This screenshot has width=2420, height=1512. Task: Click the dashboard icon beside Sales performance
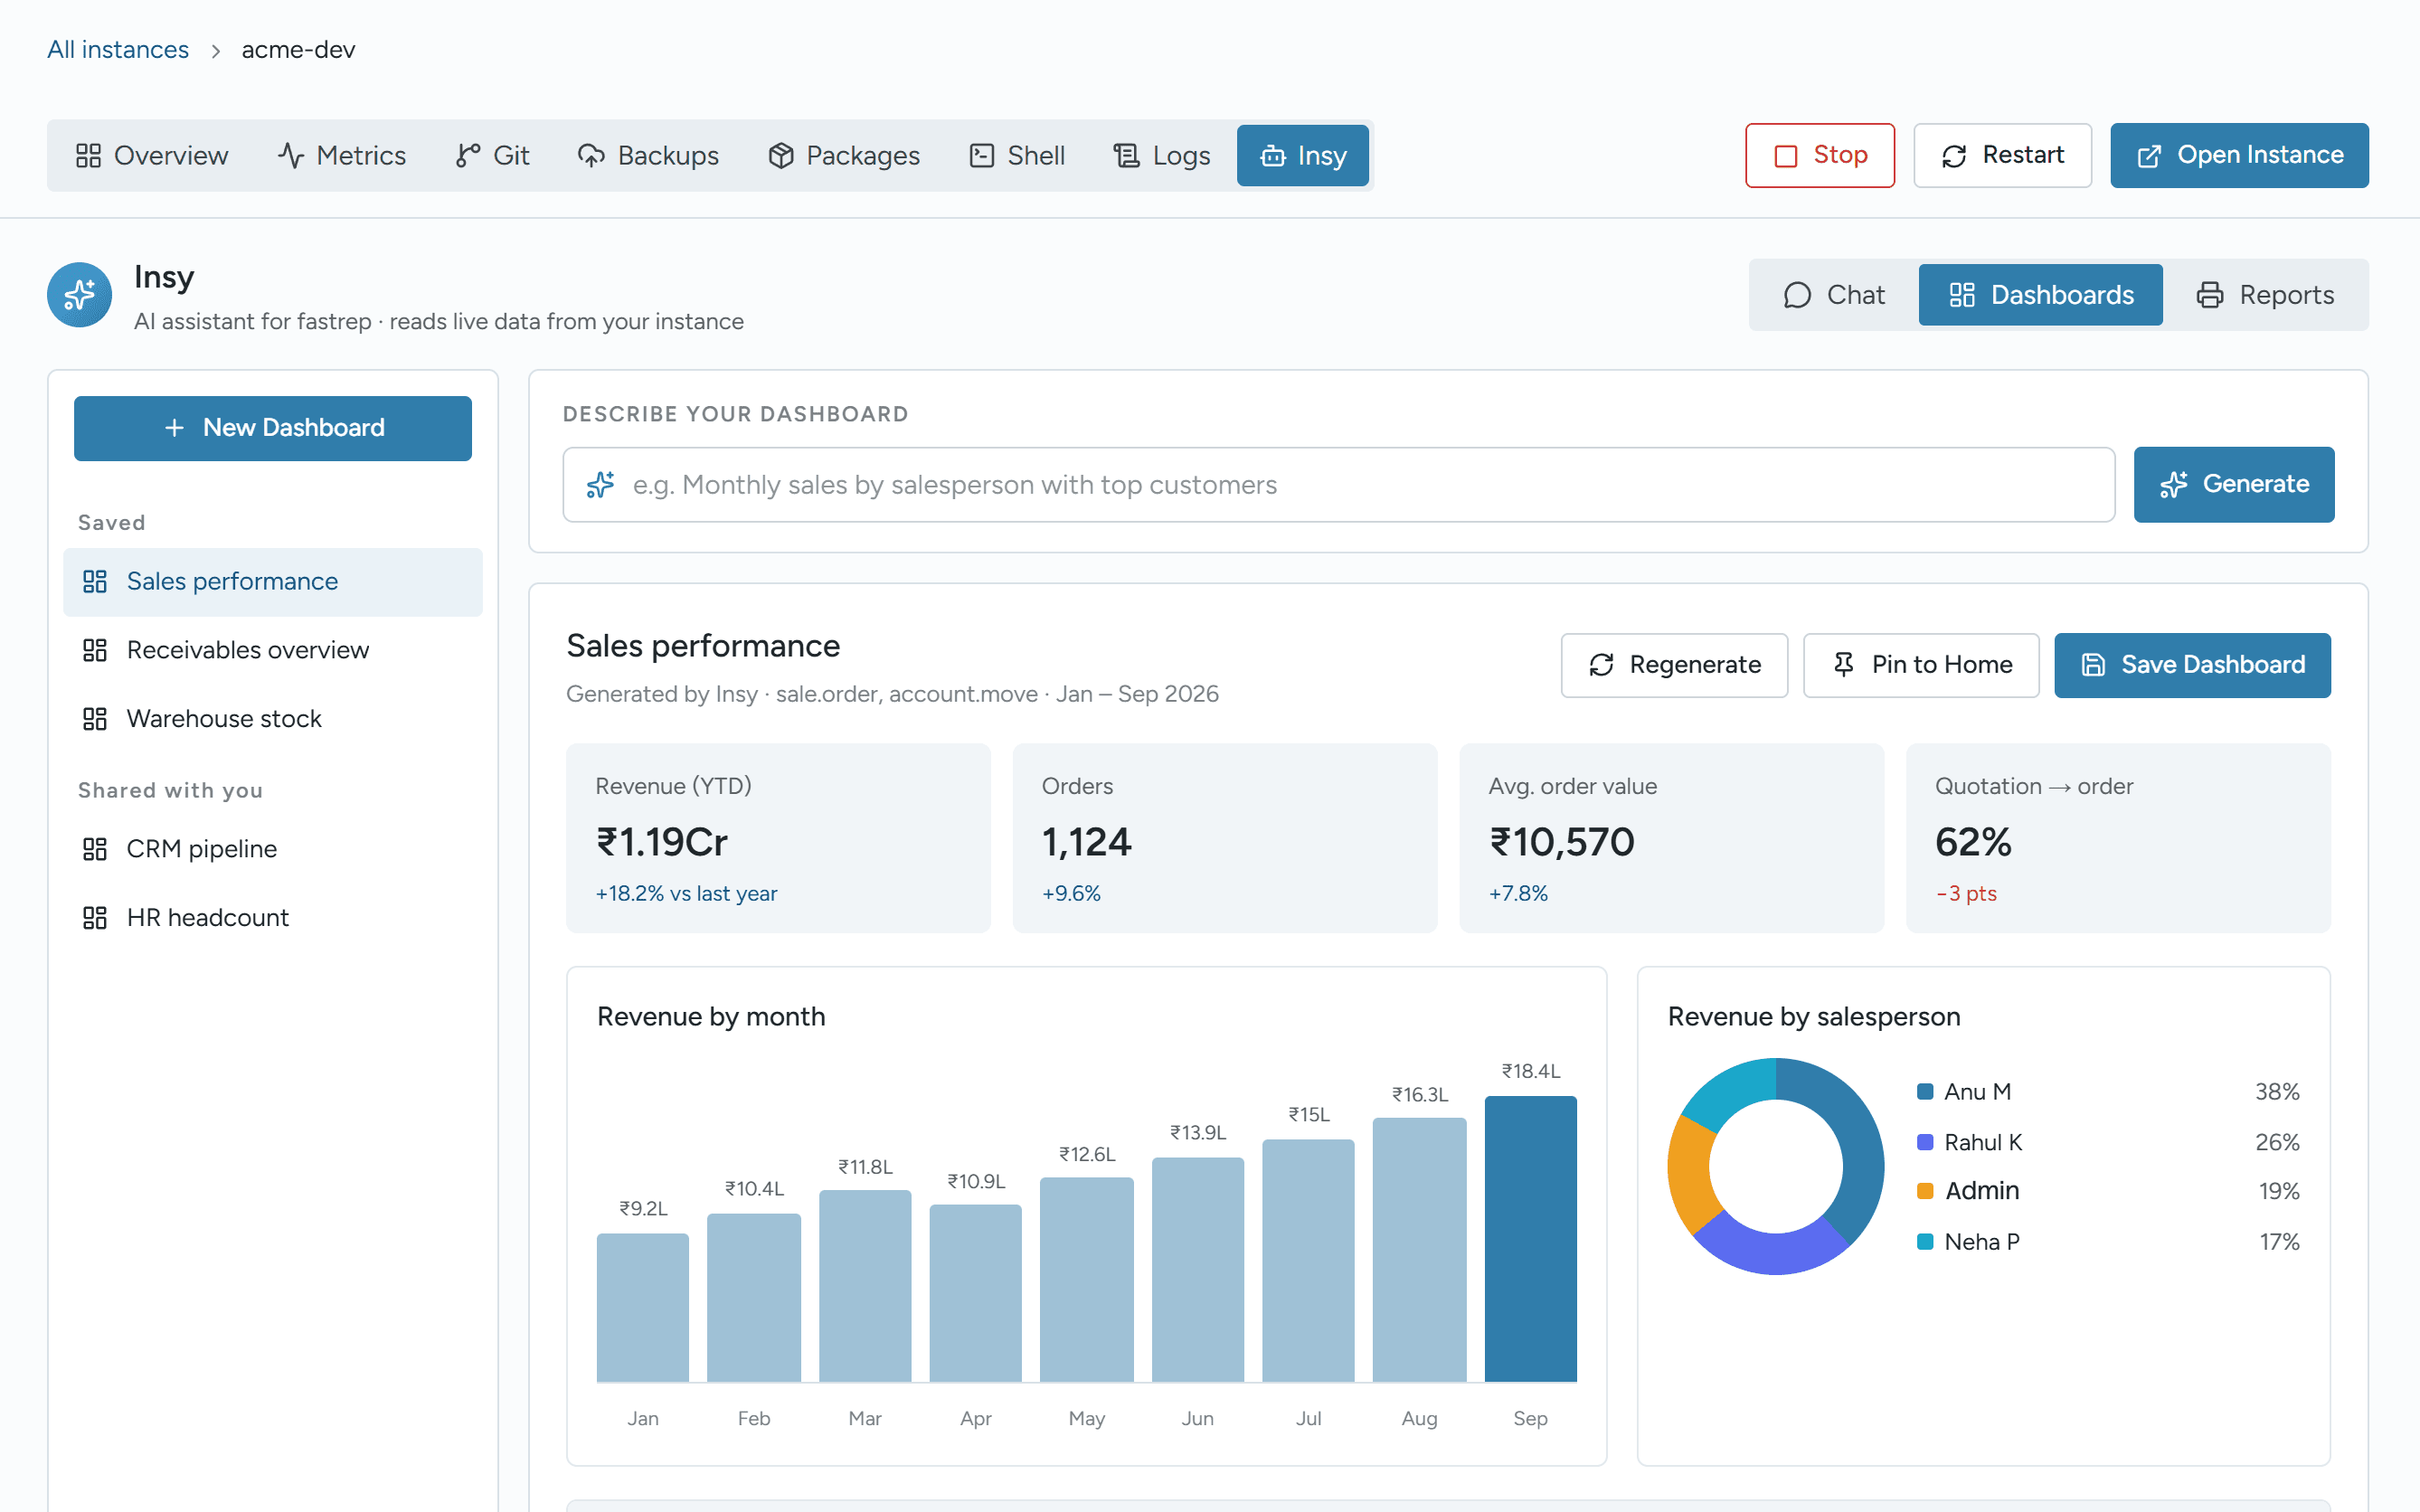point(95,581)
